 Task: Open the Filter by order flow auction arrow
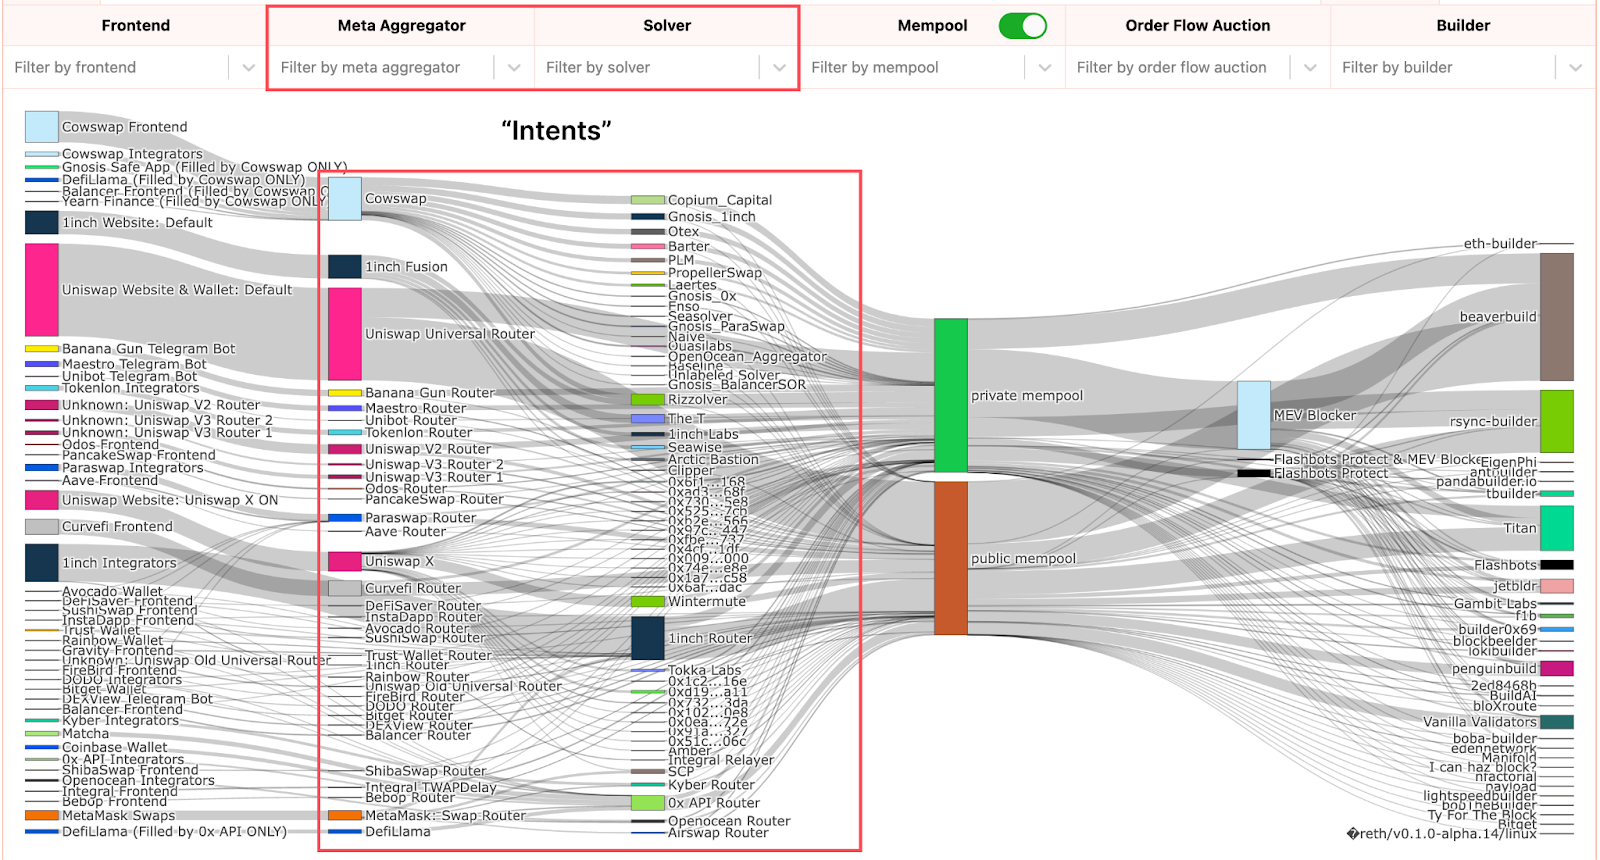coord(1310,68)
